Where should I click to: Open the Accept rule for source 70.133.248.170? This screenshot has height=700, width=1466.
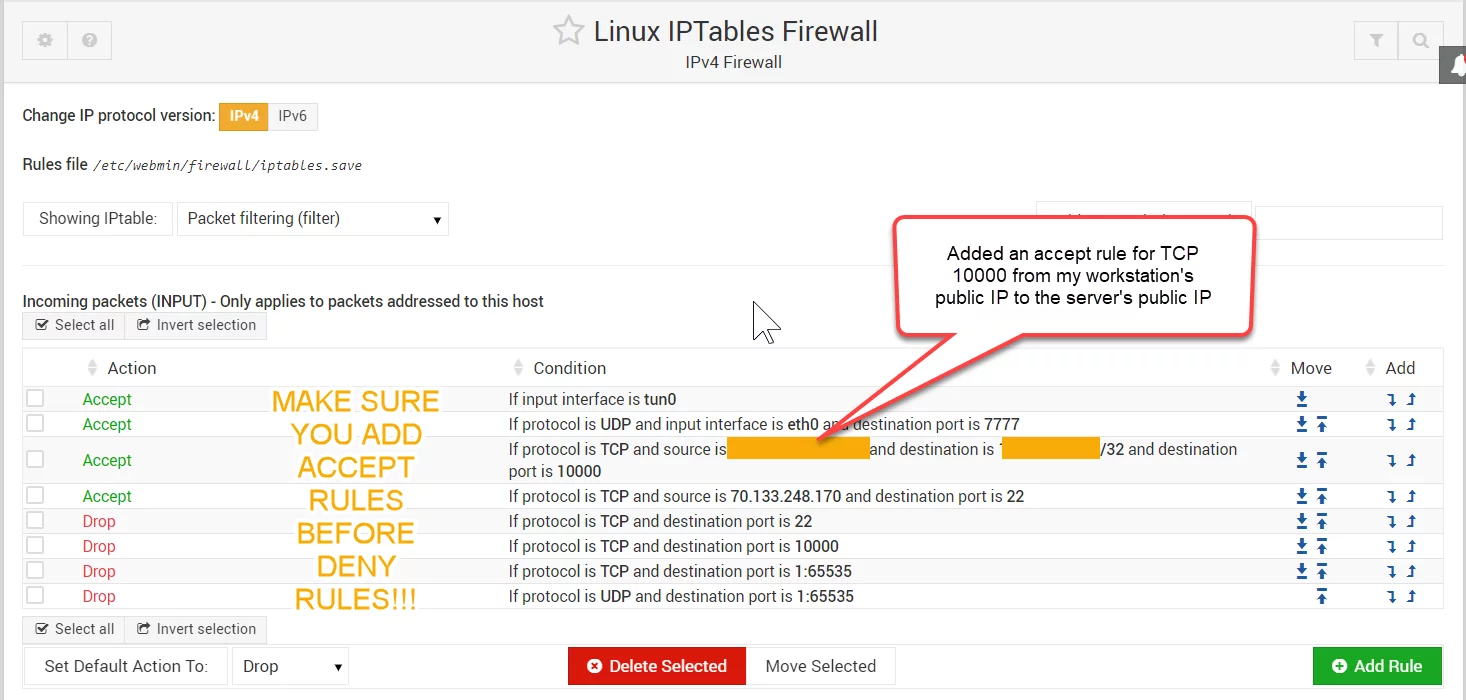pos(107,496)
